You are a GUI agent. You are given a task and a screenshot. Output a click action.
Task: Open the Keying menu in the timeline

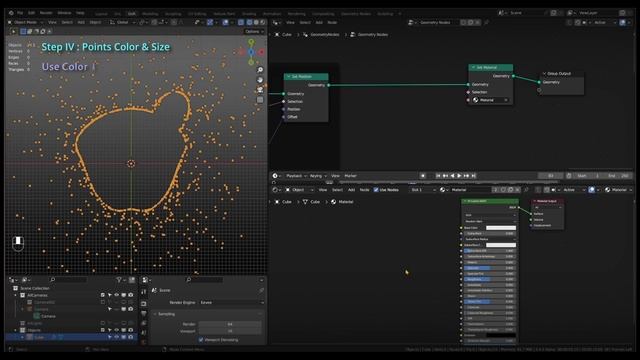click(318, 176)
